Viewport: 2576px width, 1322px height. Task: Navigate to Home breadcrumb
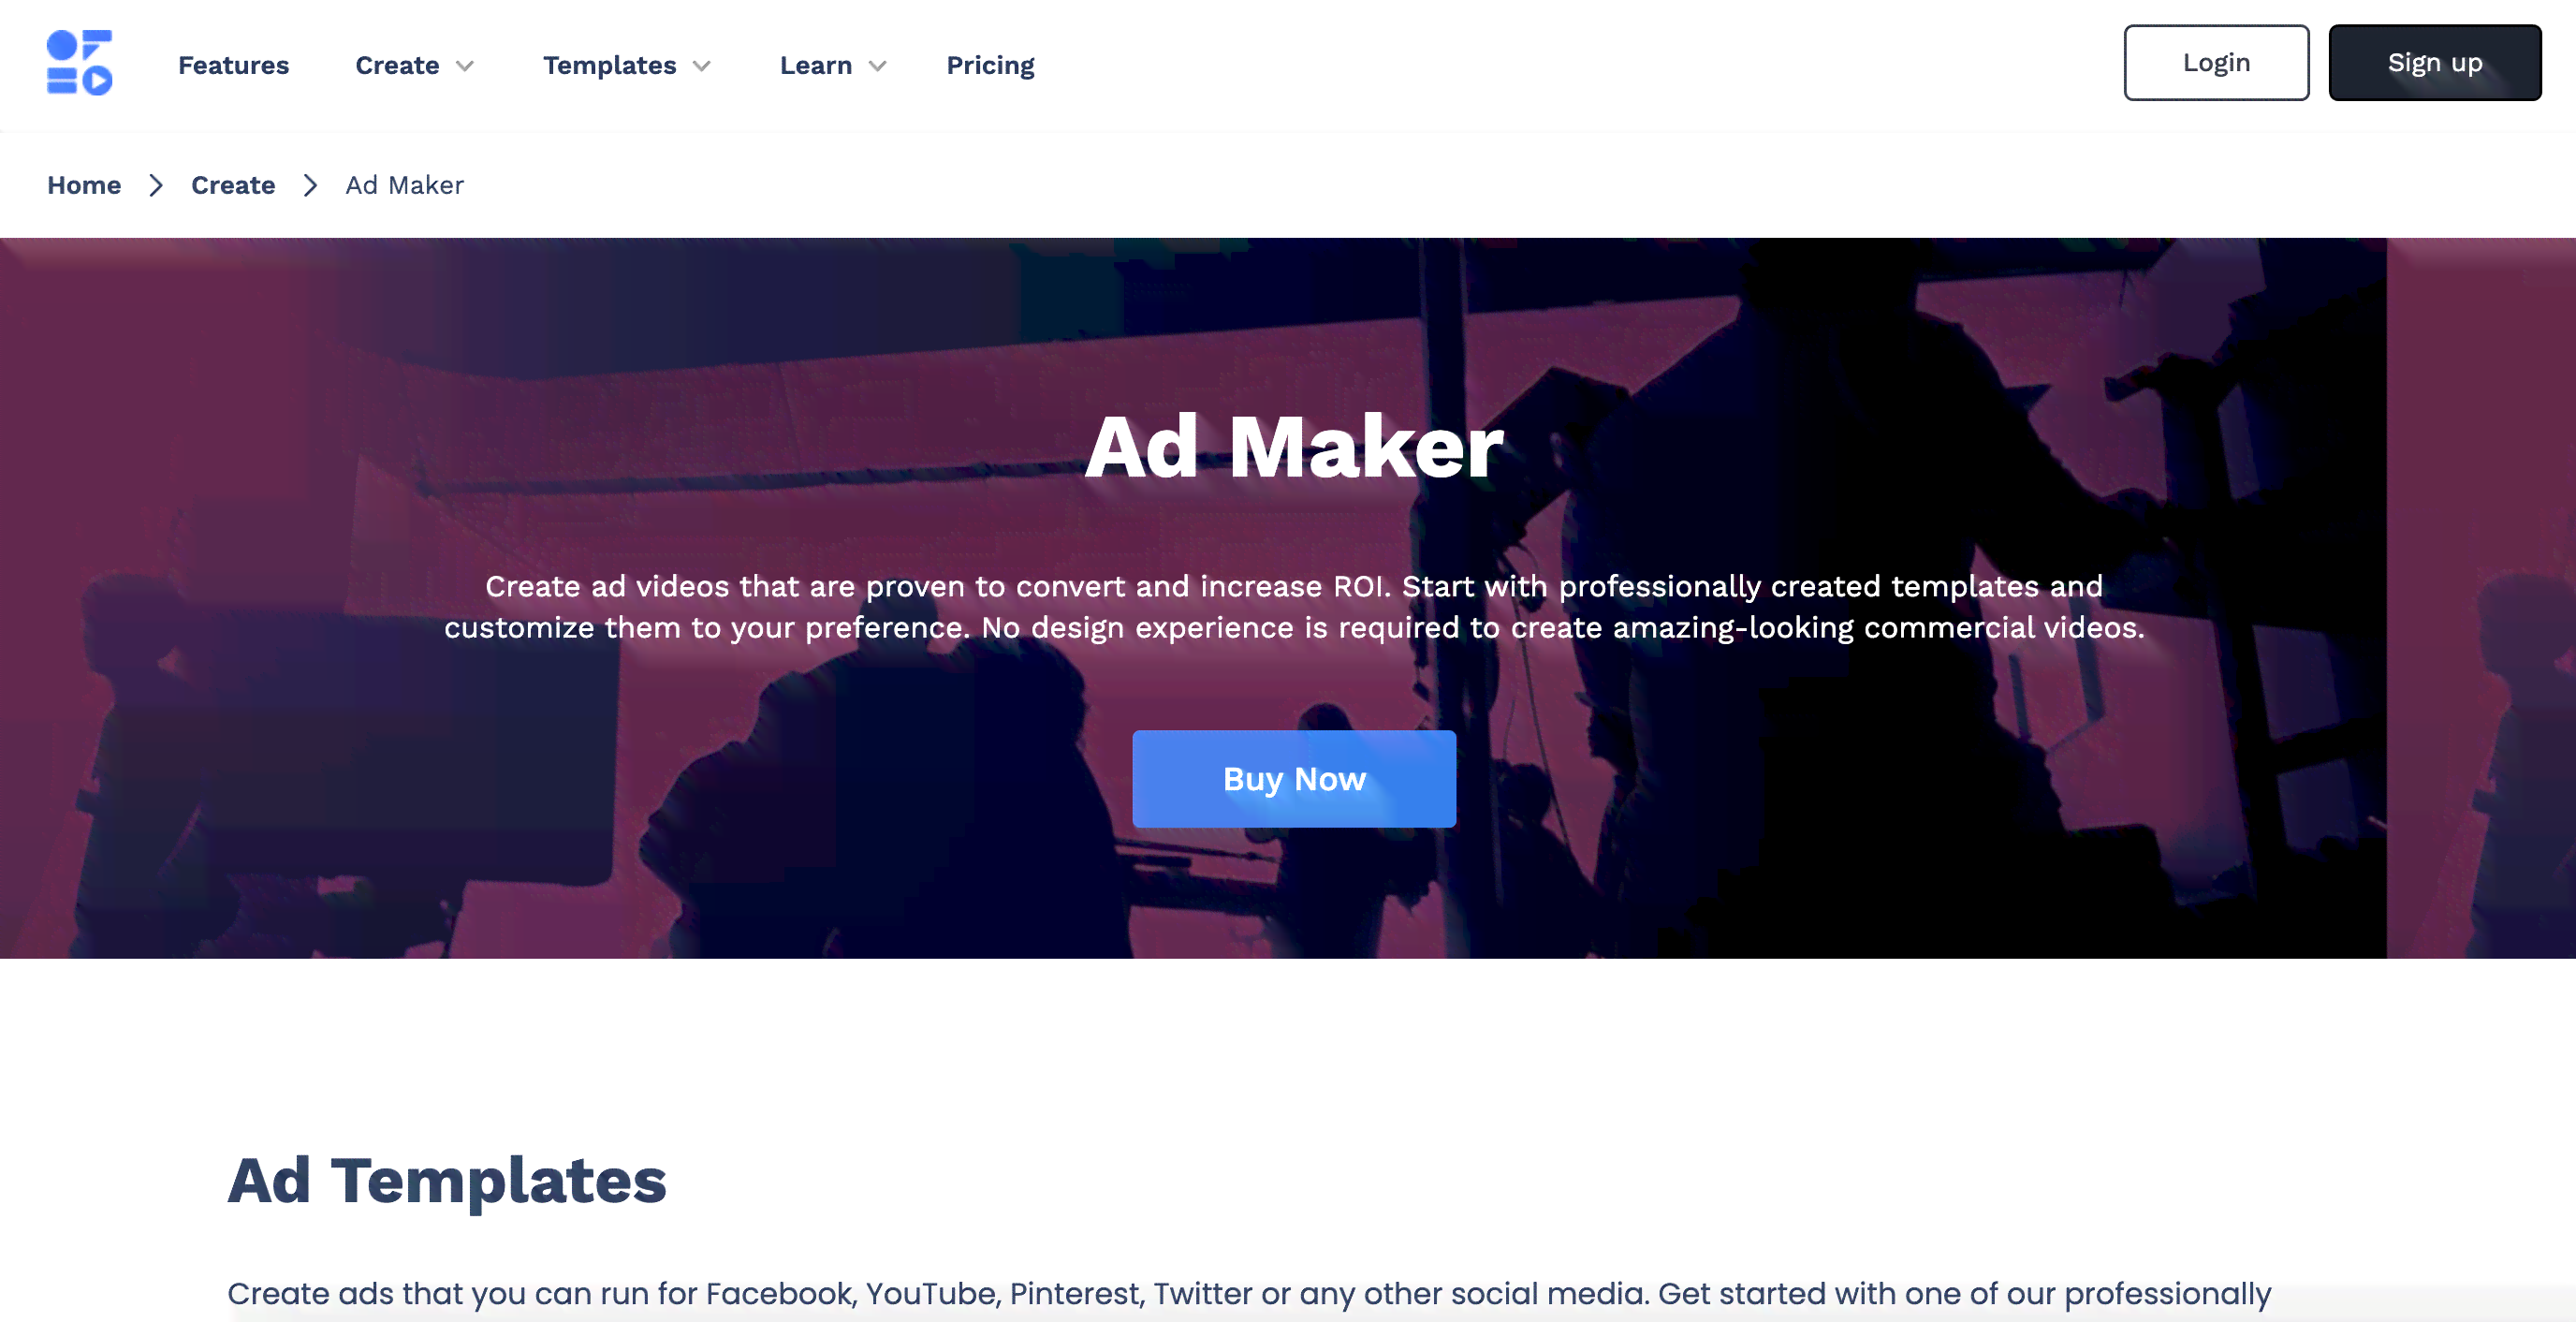[84, 184]
